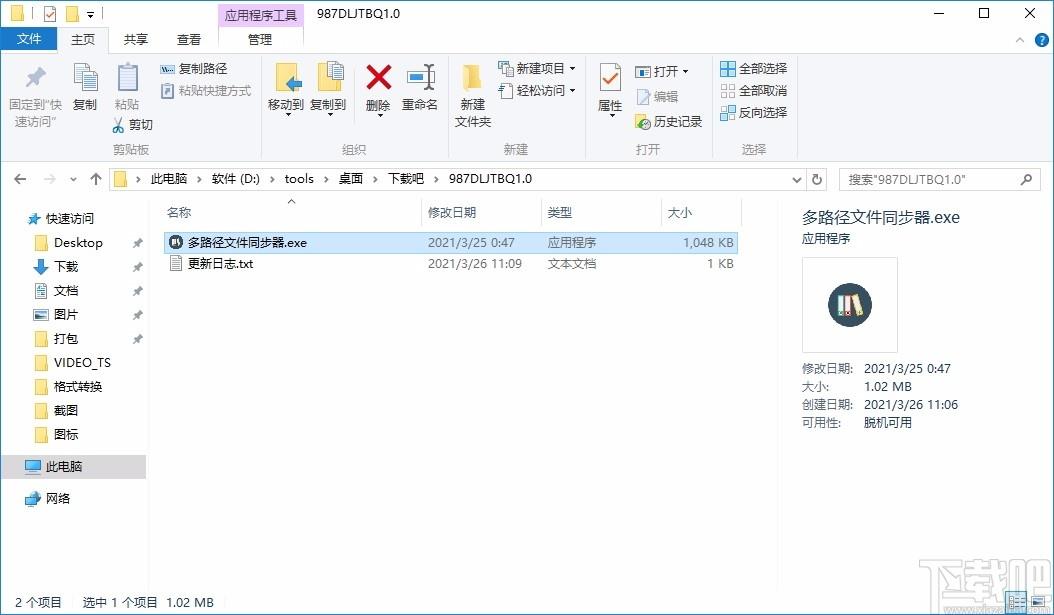The image size is (1054, 615).
Task: Create a New folder
Action: coord(473,95)
